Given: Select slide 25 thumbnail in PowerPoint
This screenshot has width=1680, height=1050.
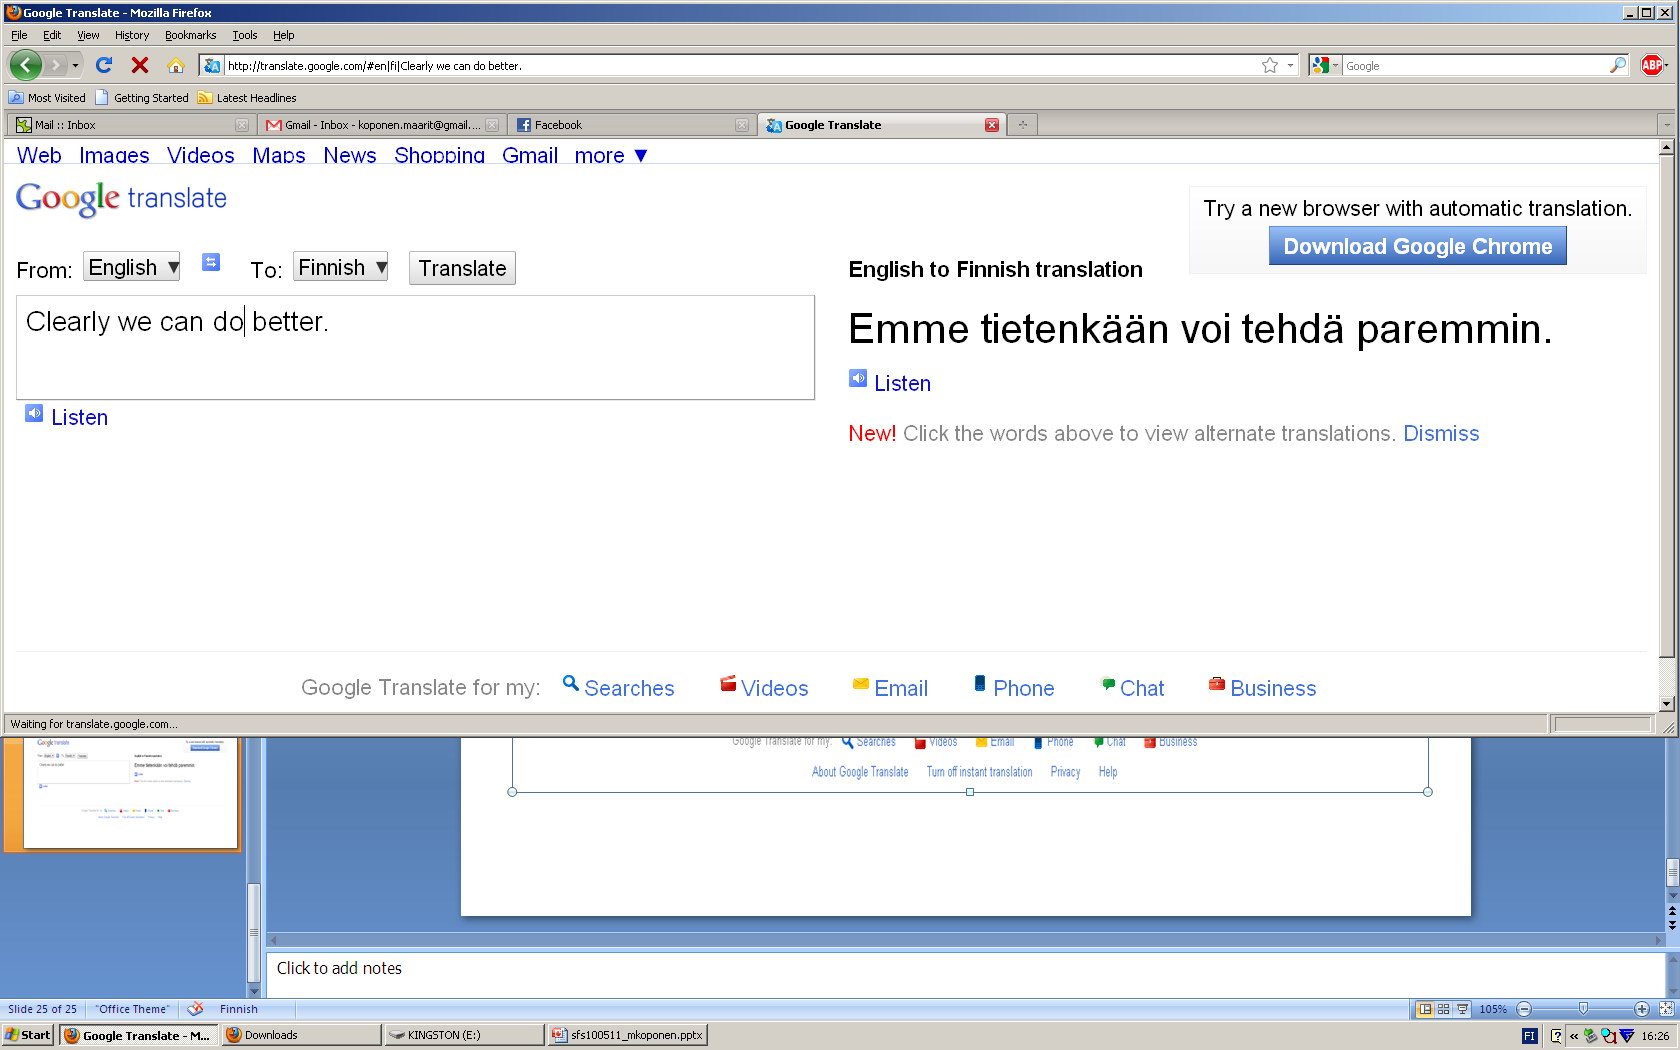Looking at the screenshot, I should tap(130, 793).
